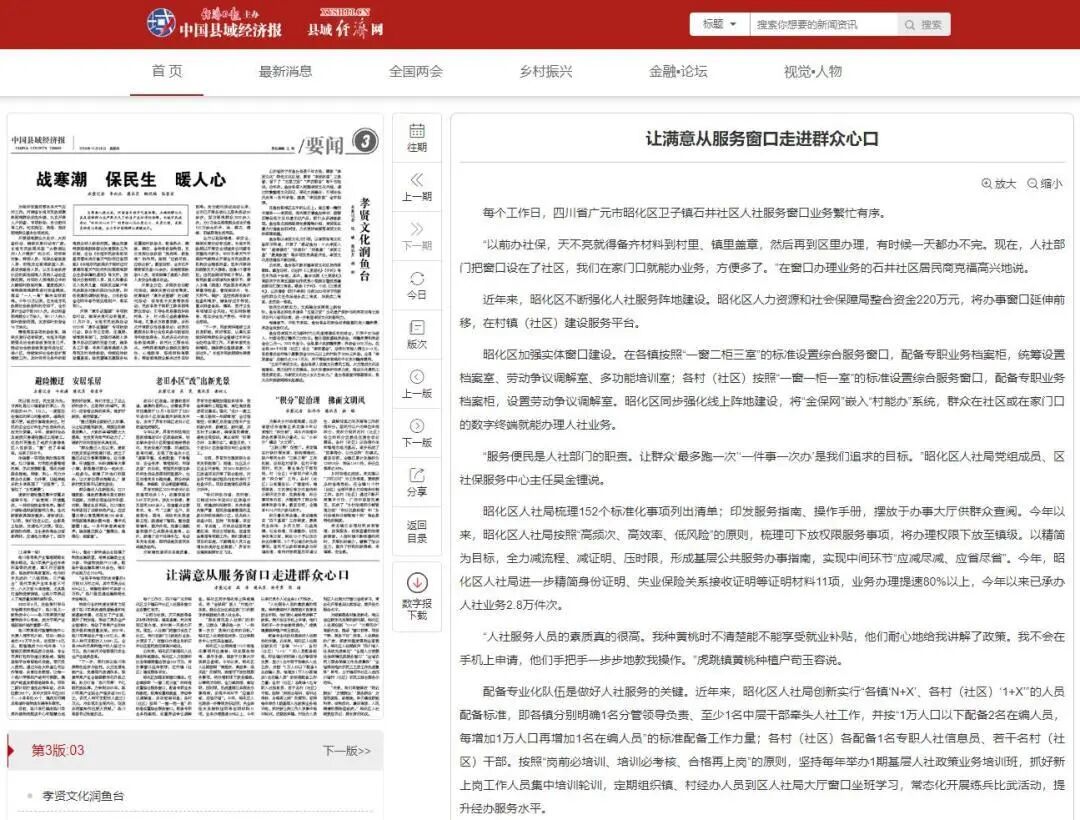1080x820 pixels.
Task: Click the 县域经济网 logo
Action: (x=345, y=23)
